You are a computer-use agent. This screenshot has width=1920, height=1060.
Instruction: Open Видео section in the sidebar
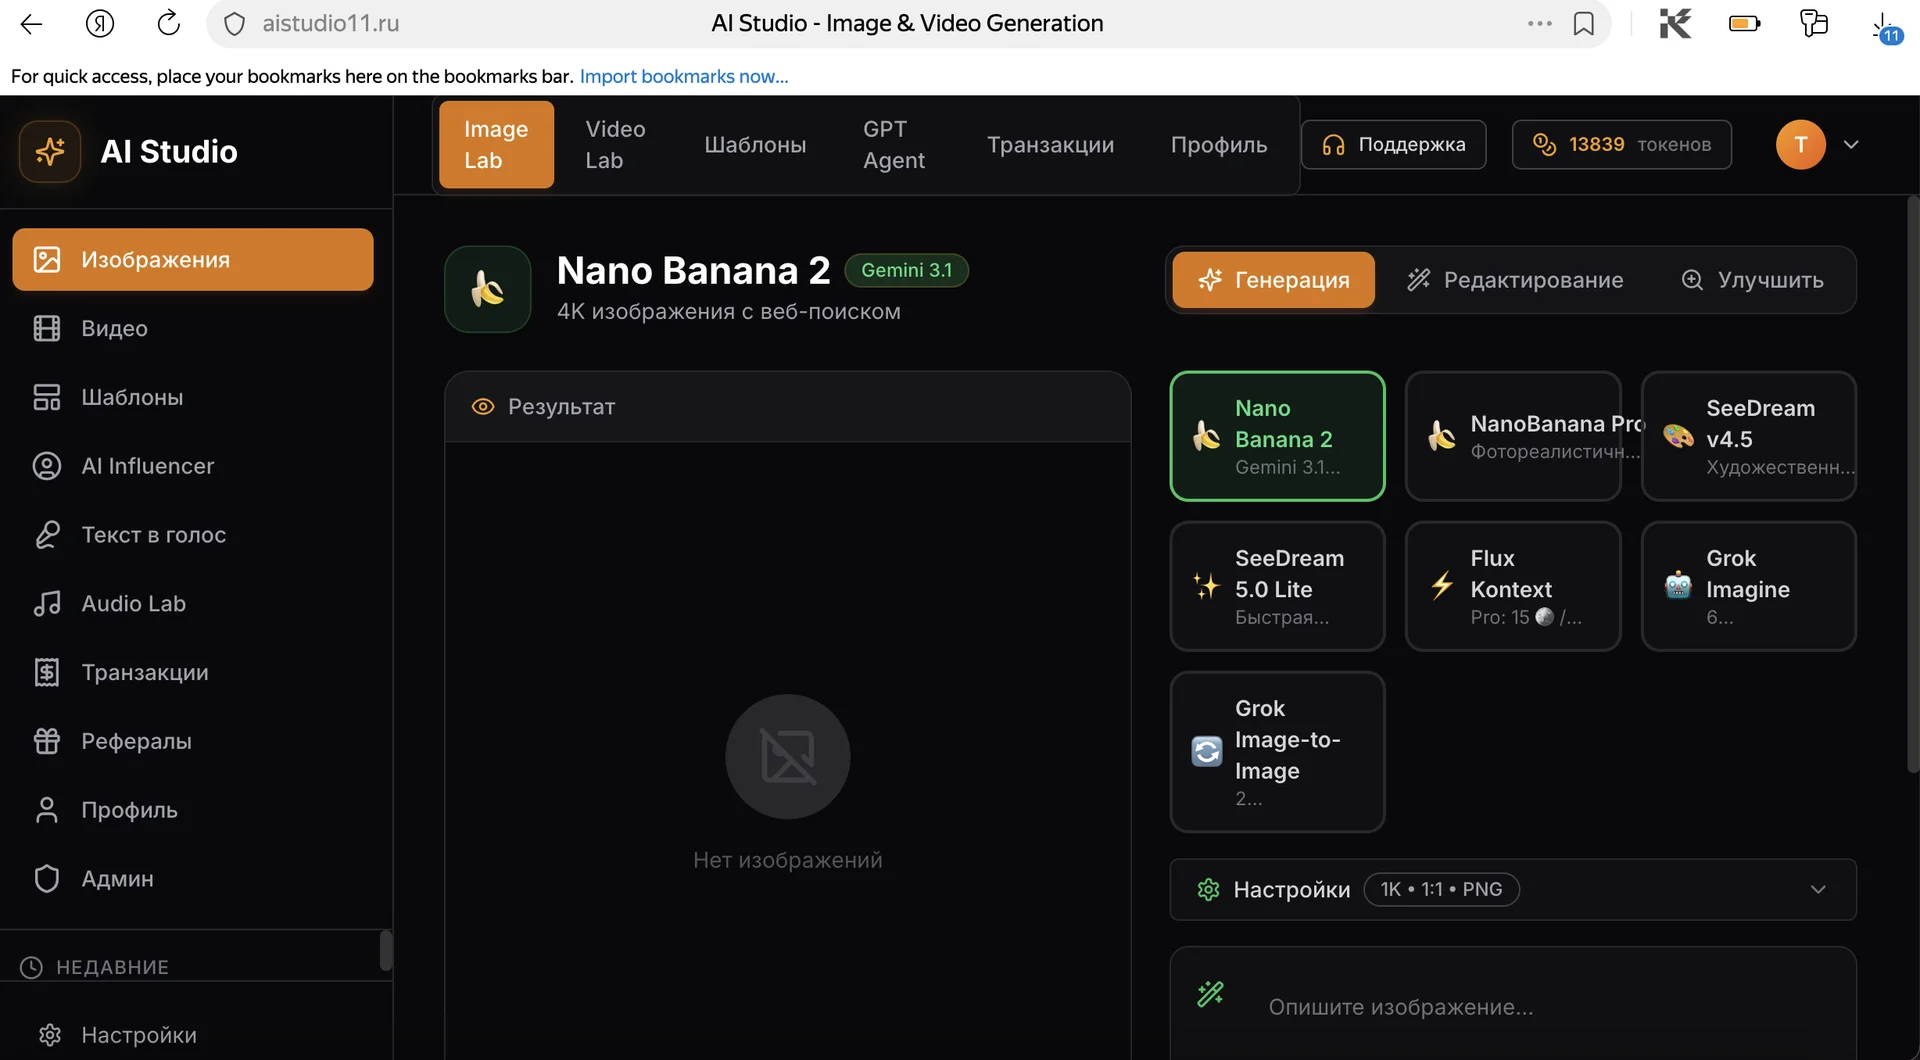point(193,328)
